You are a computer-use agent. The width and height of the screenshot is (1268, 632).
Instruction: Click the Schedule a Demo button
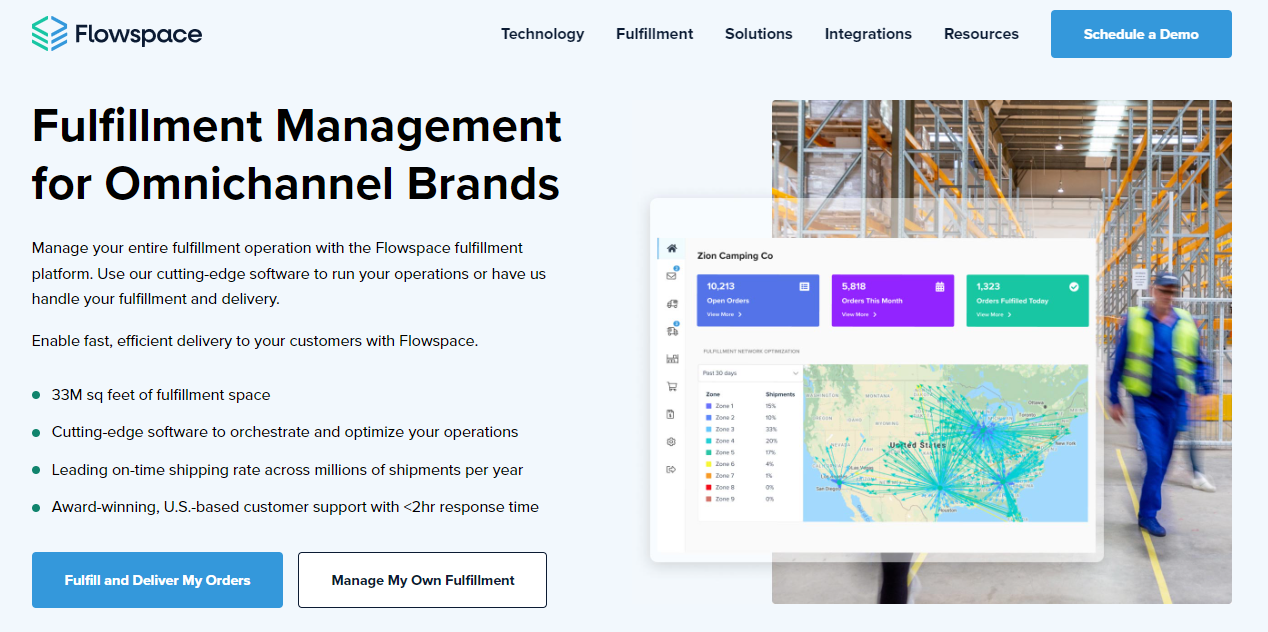[1141, 34]
